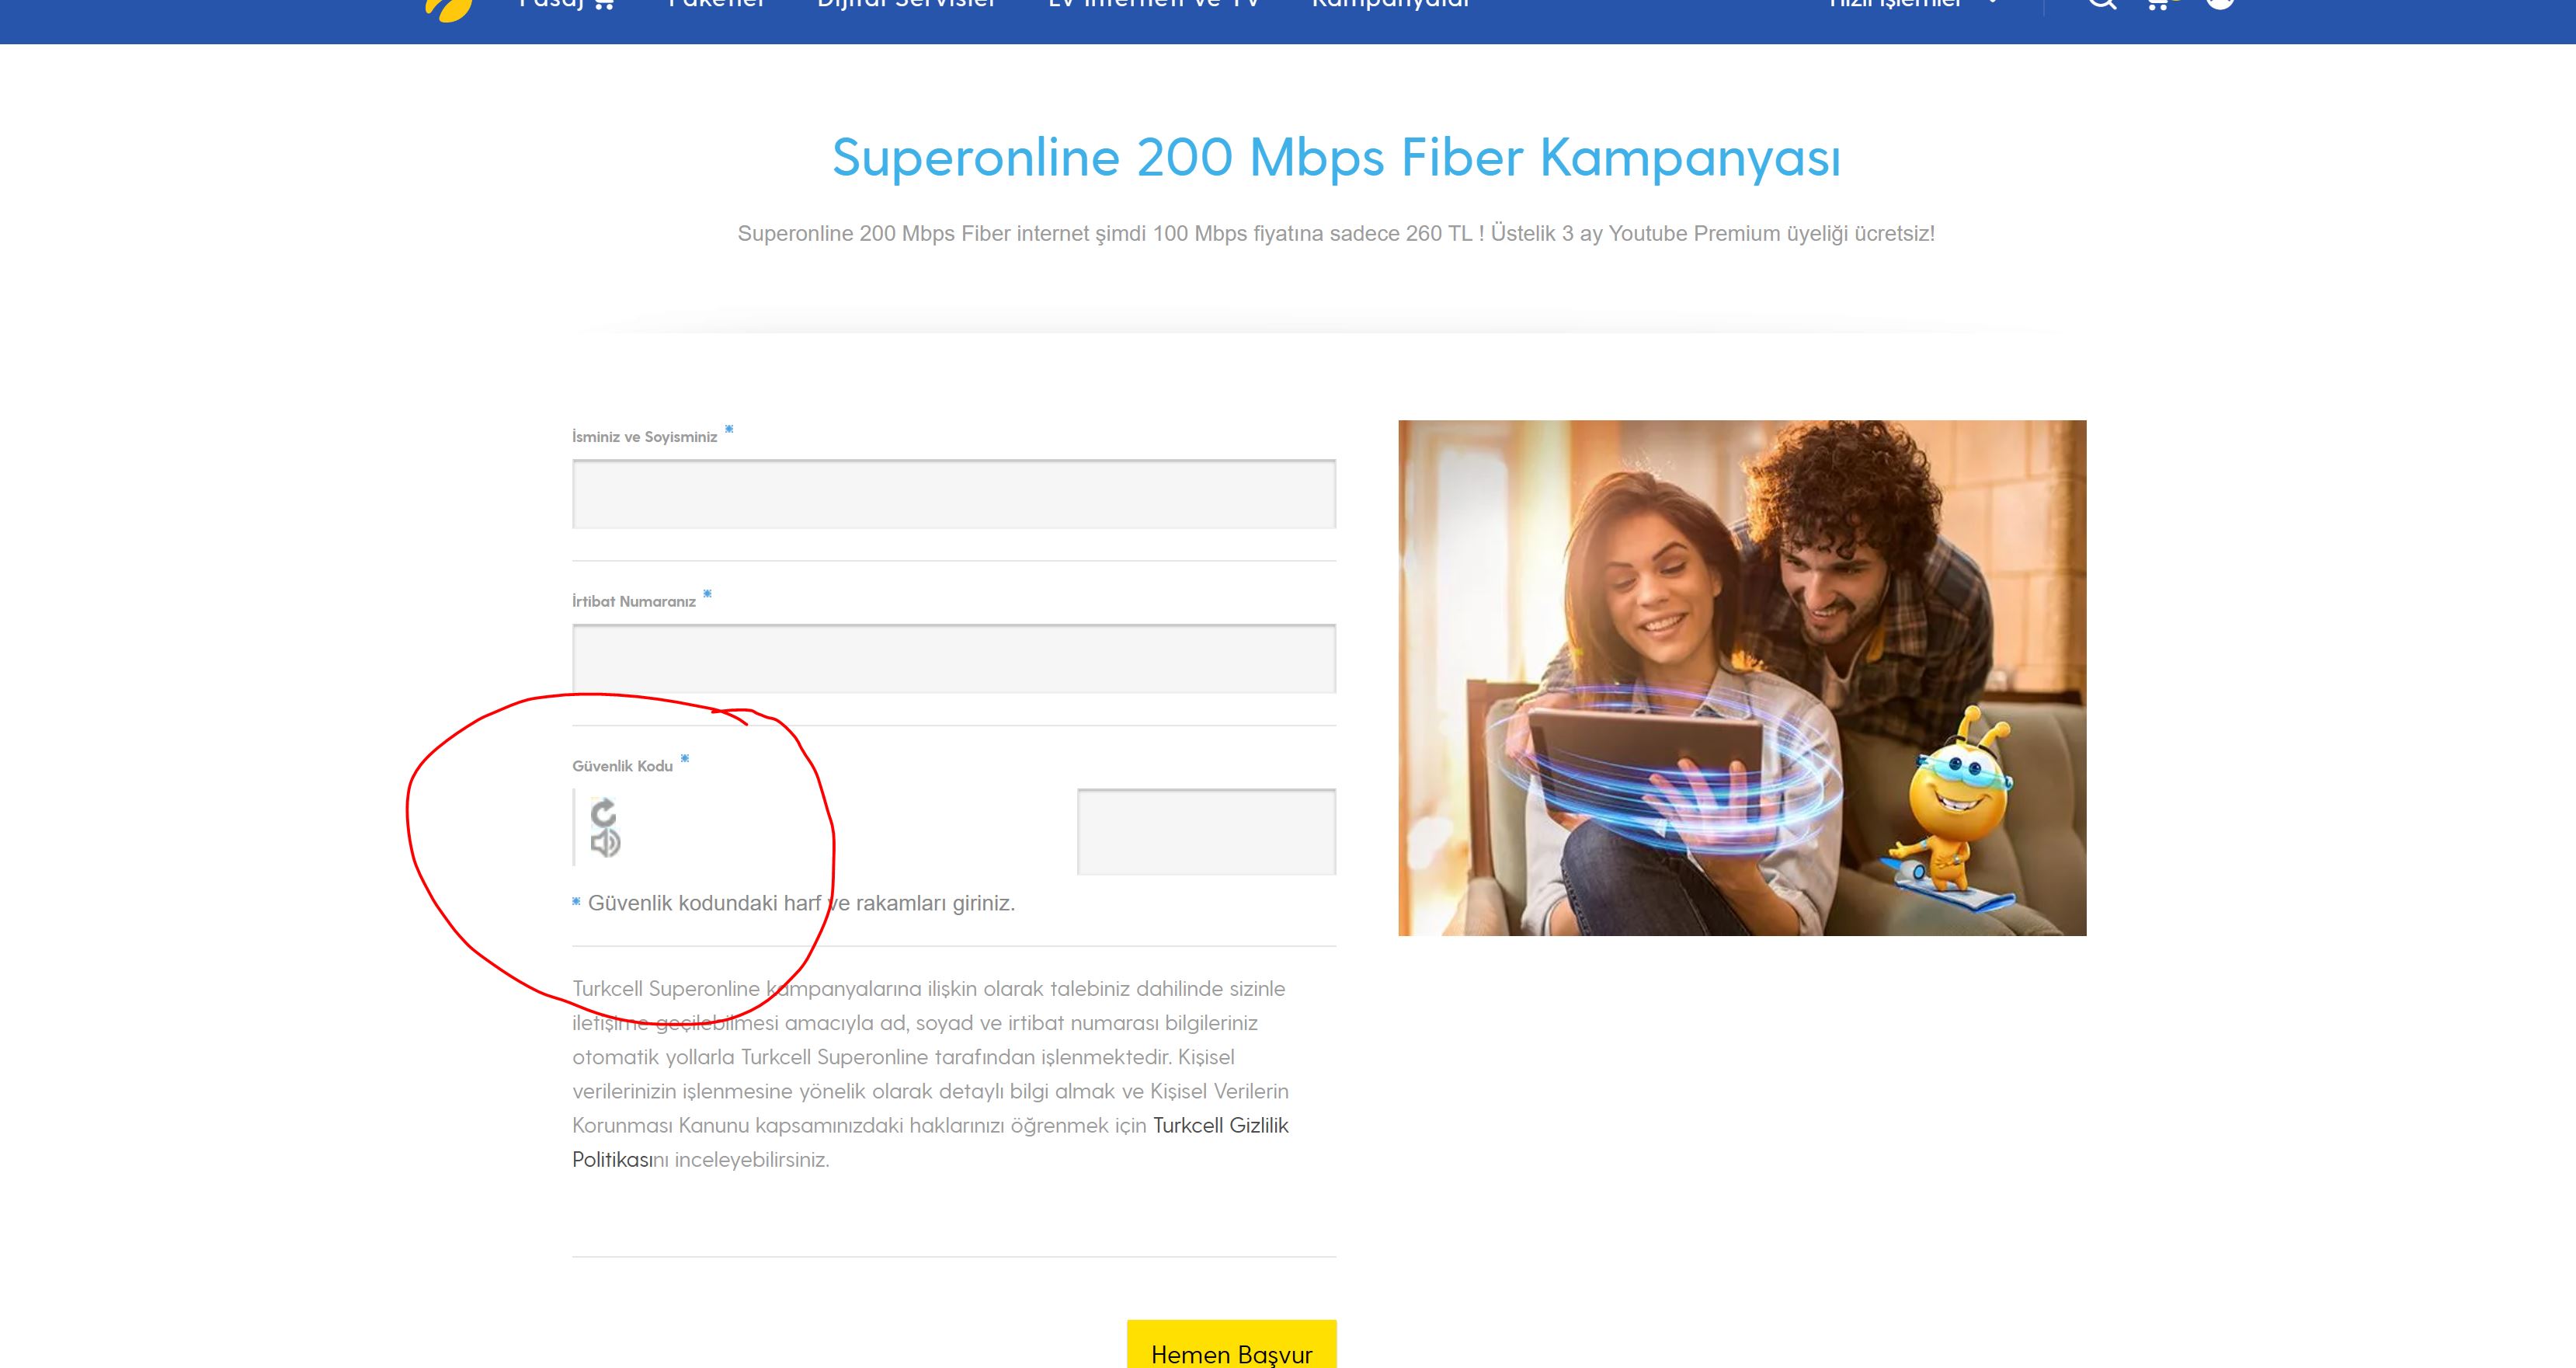This screenshot has height=1368, width=2576.
Task: Open Ev İnterneti ve TV menu
Action: coord(1153,4)
